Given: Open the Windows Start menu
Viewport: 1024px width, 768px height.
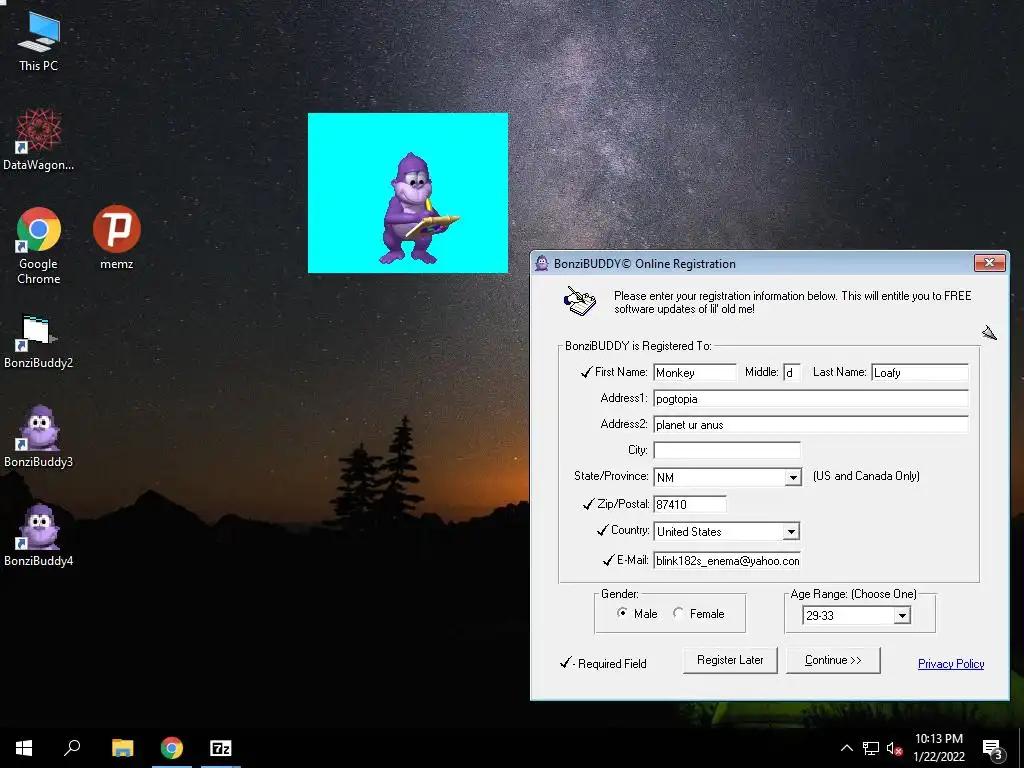Looking at the screenshot, I should (x=24, y=748).
